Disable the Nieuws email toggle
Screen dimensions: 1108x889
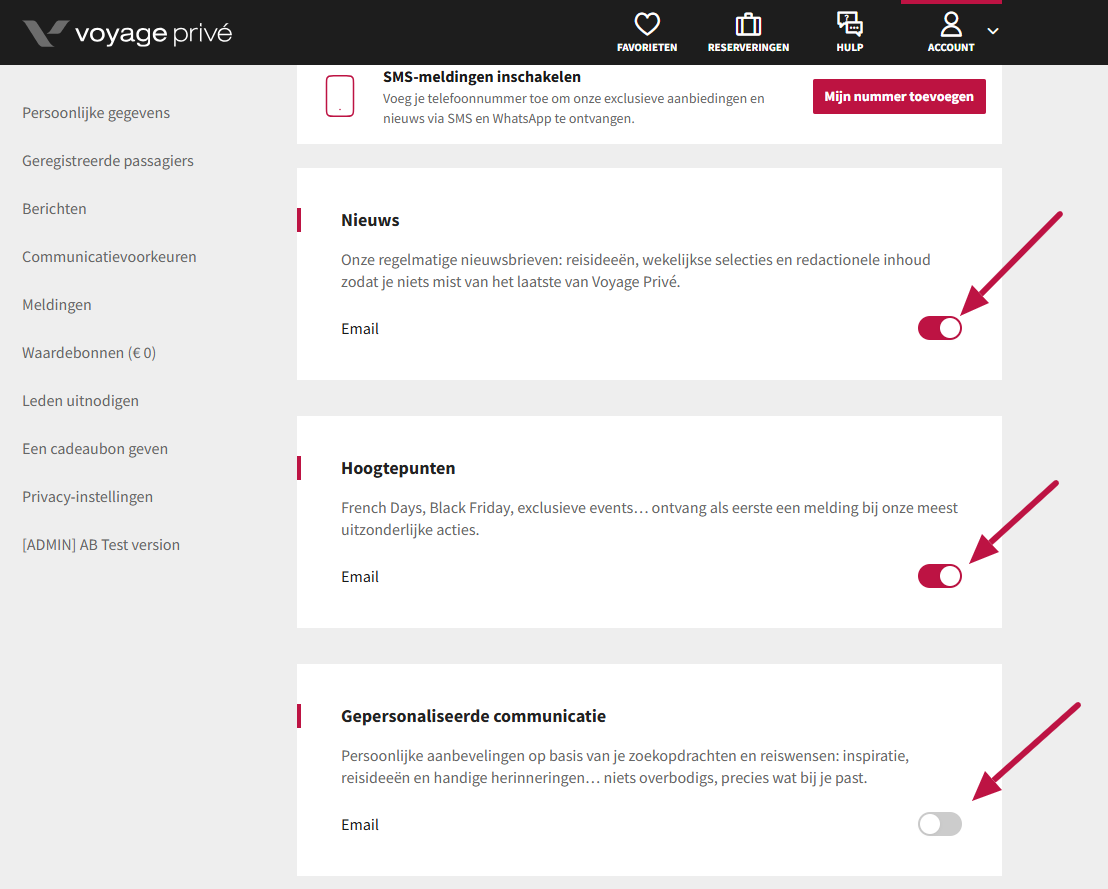[x=939, y=328]
